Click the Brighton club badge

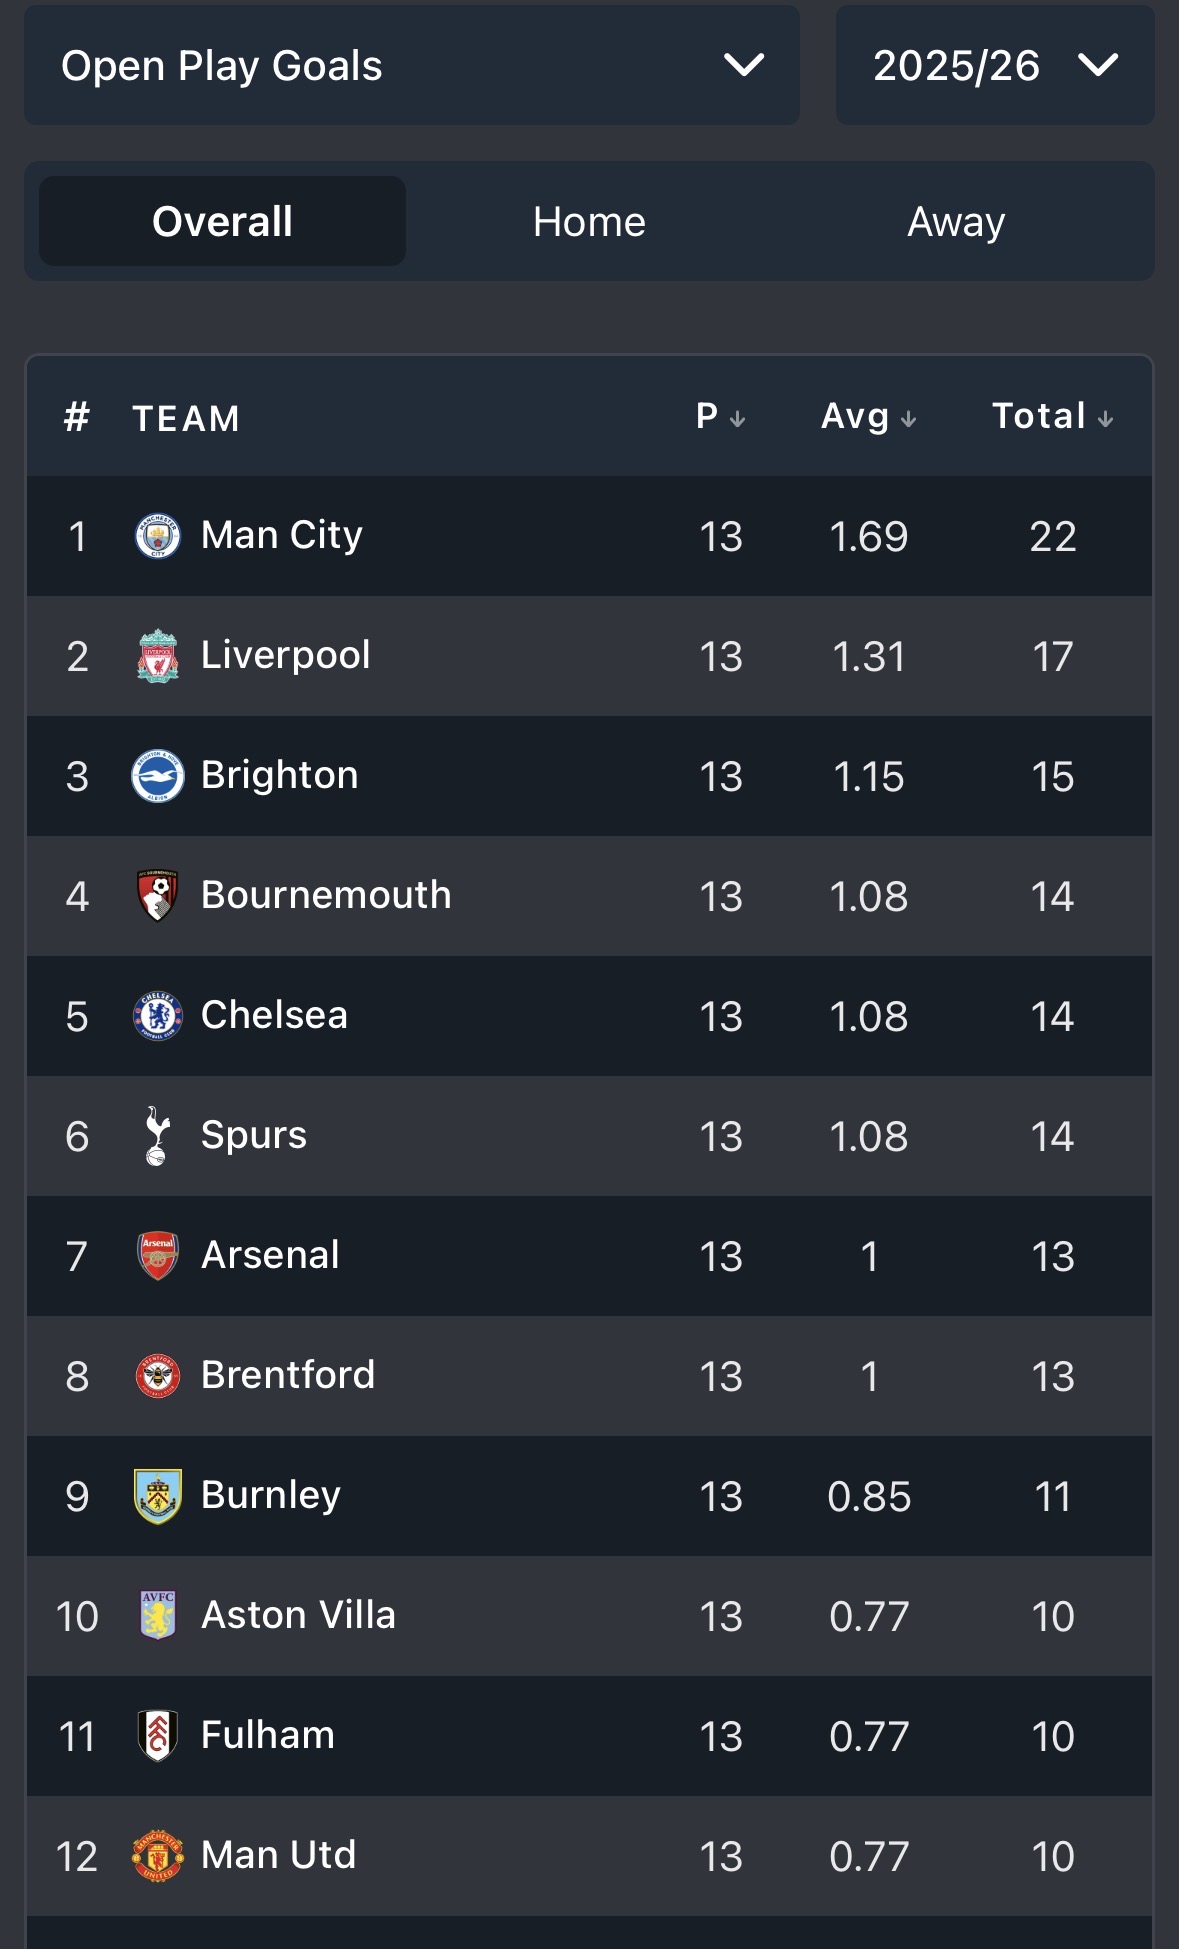coord(157,776)
